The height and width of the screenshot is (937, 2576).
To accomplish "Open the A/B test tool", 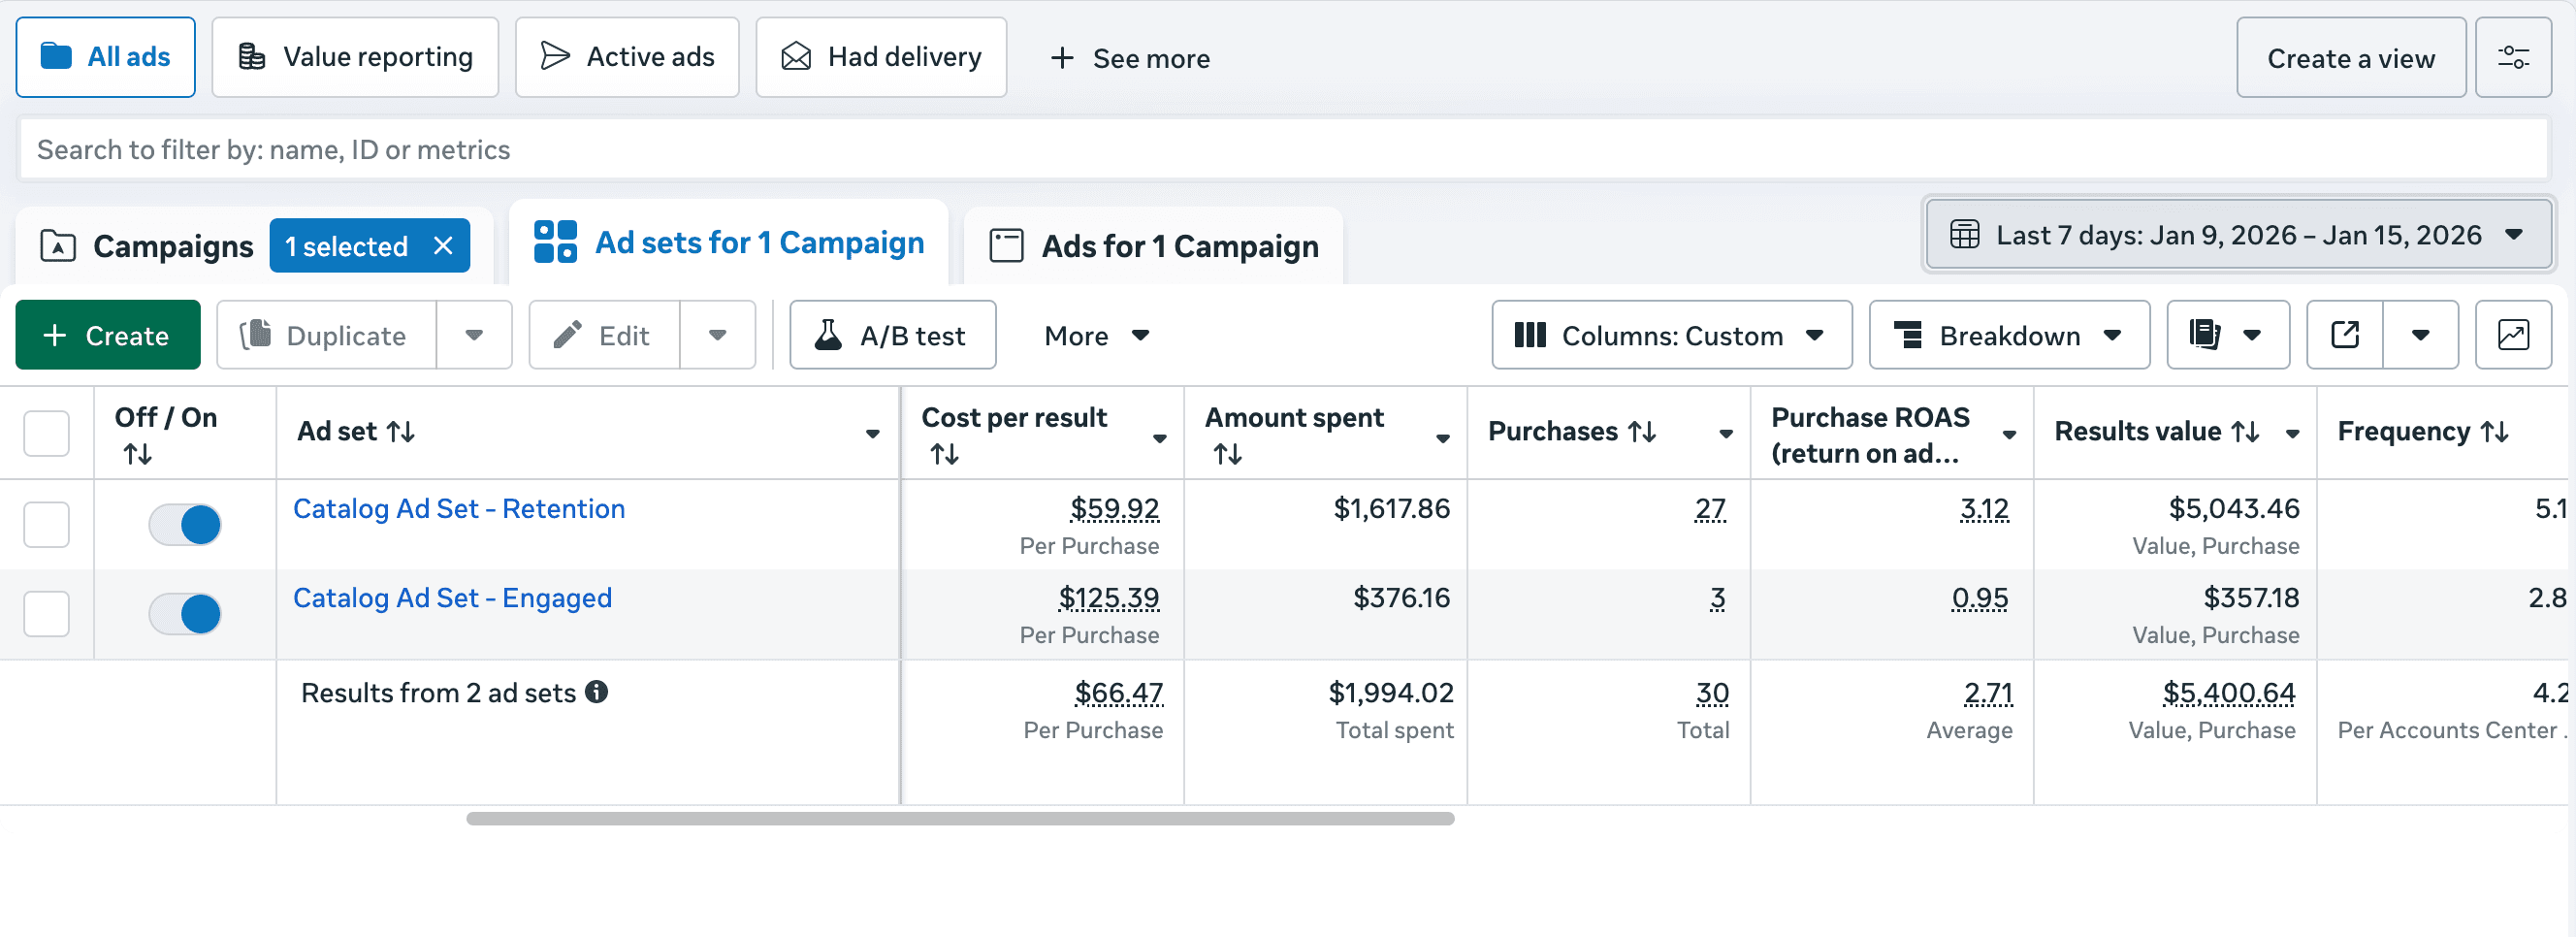I will click(x=891, y=335).
